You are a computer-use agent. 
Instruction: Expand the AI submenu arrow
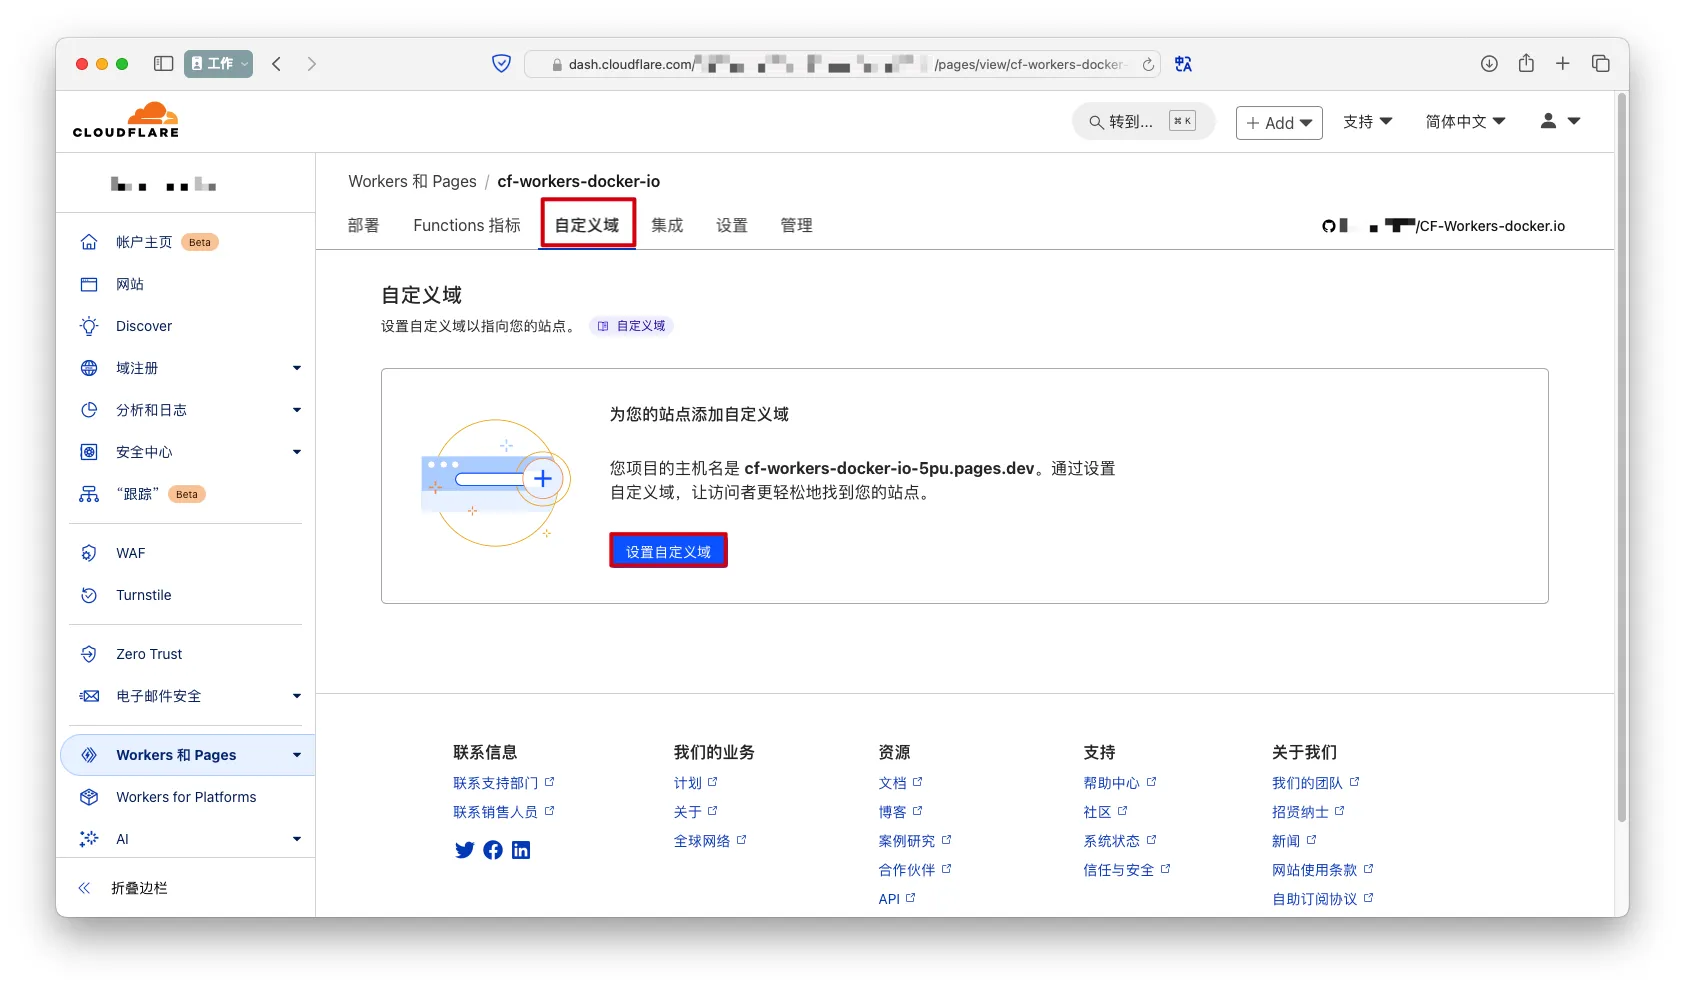point(297,839)
